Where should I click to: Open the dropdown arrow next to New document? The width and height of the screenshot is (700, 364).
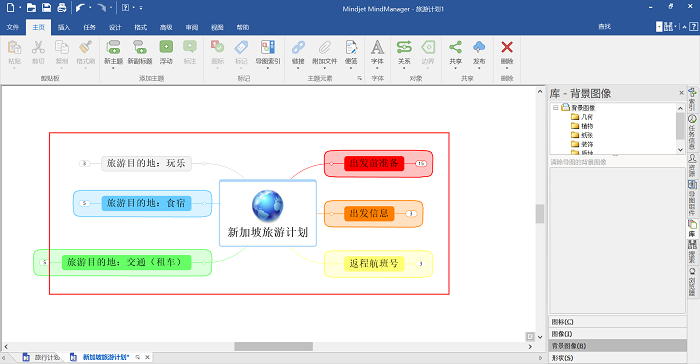20,8
